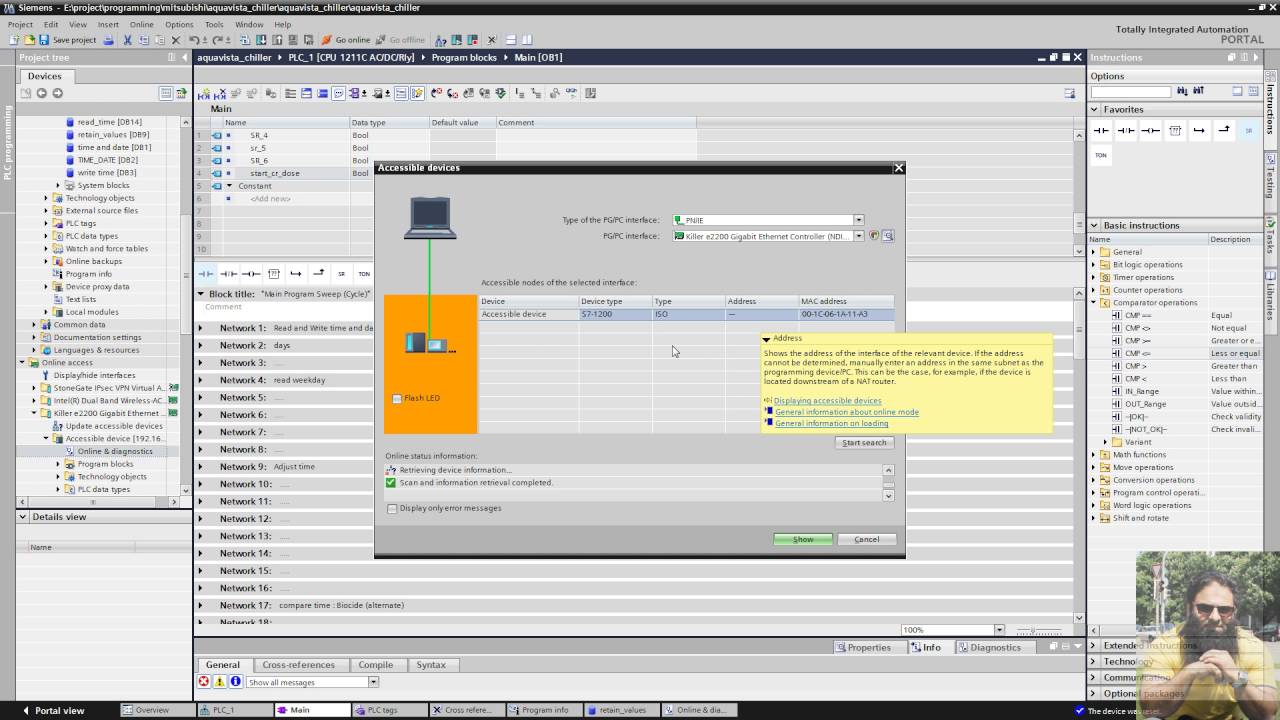Open Displaying accessible devices link
Screen dimensions: 1280x720
[828, 401]
